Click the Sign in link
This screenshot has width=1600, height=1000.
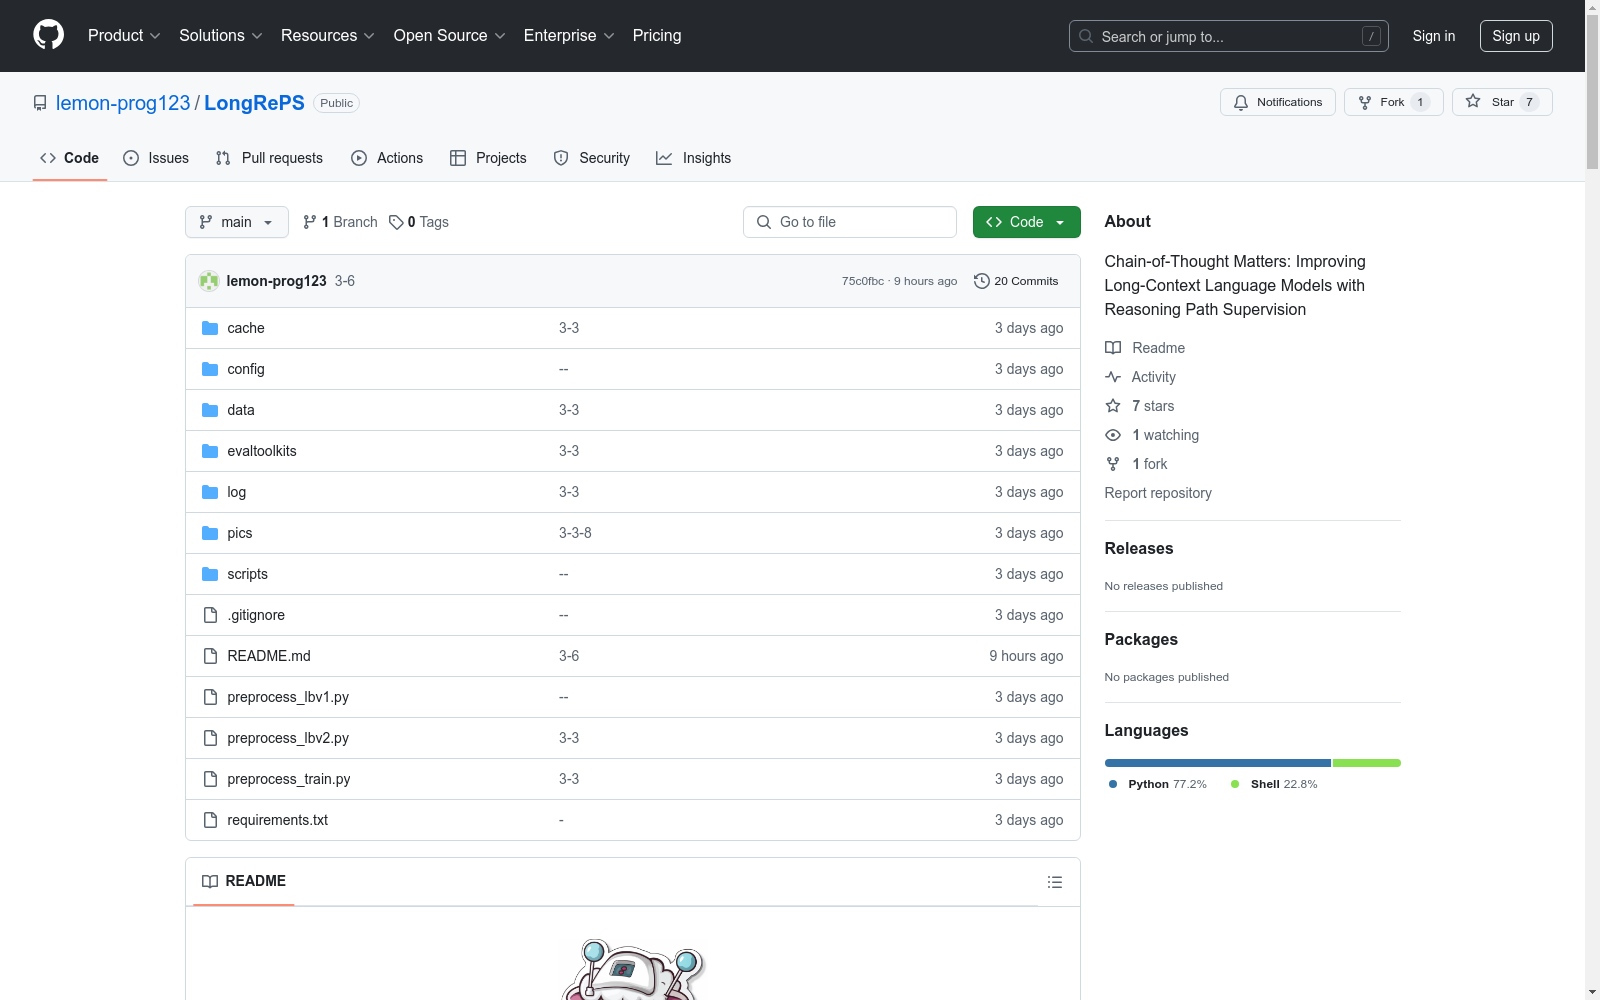pos(1434,36)
